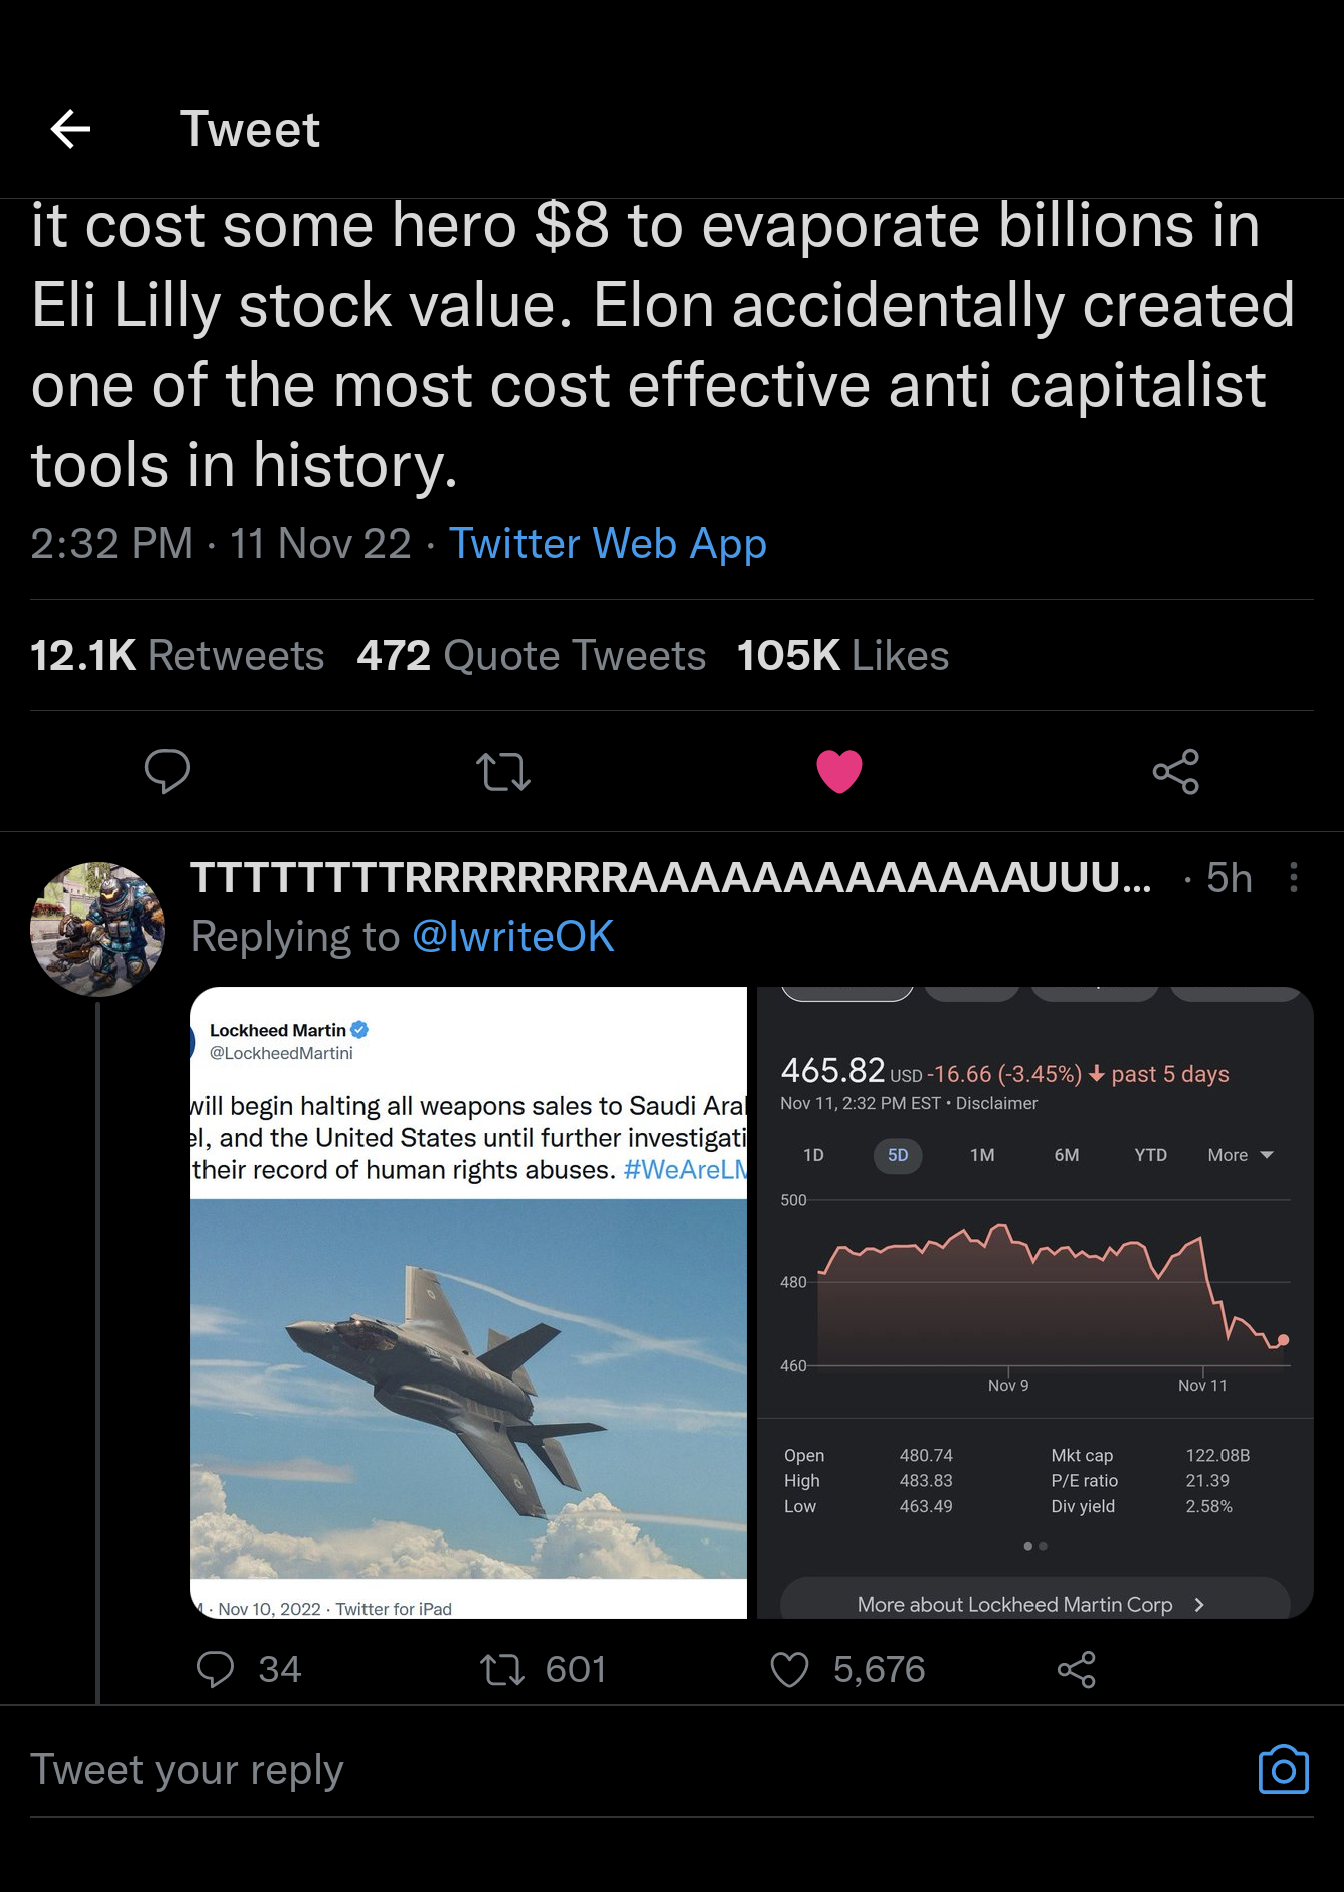Open the Lockheed stock chart image
The height and width of the screenshot is (1892, 1344).
tap(1034, 1302)
